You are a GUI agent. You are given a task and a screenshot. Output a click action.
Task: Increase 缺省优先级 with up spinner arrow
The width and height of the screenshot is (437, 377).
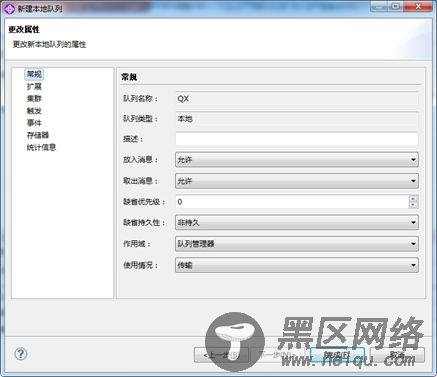413,198
